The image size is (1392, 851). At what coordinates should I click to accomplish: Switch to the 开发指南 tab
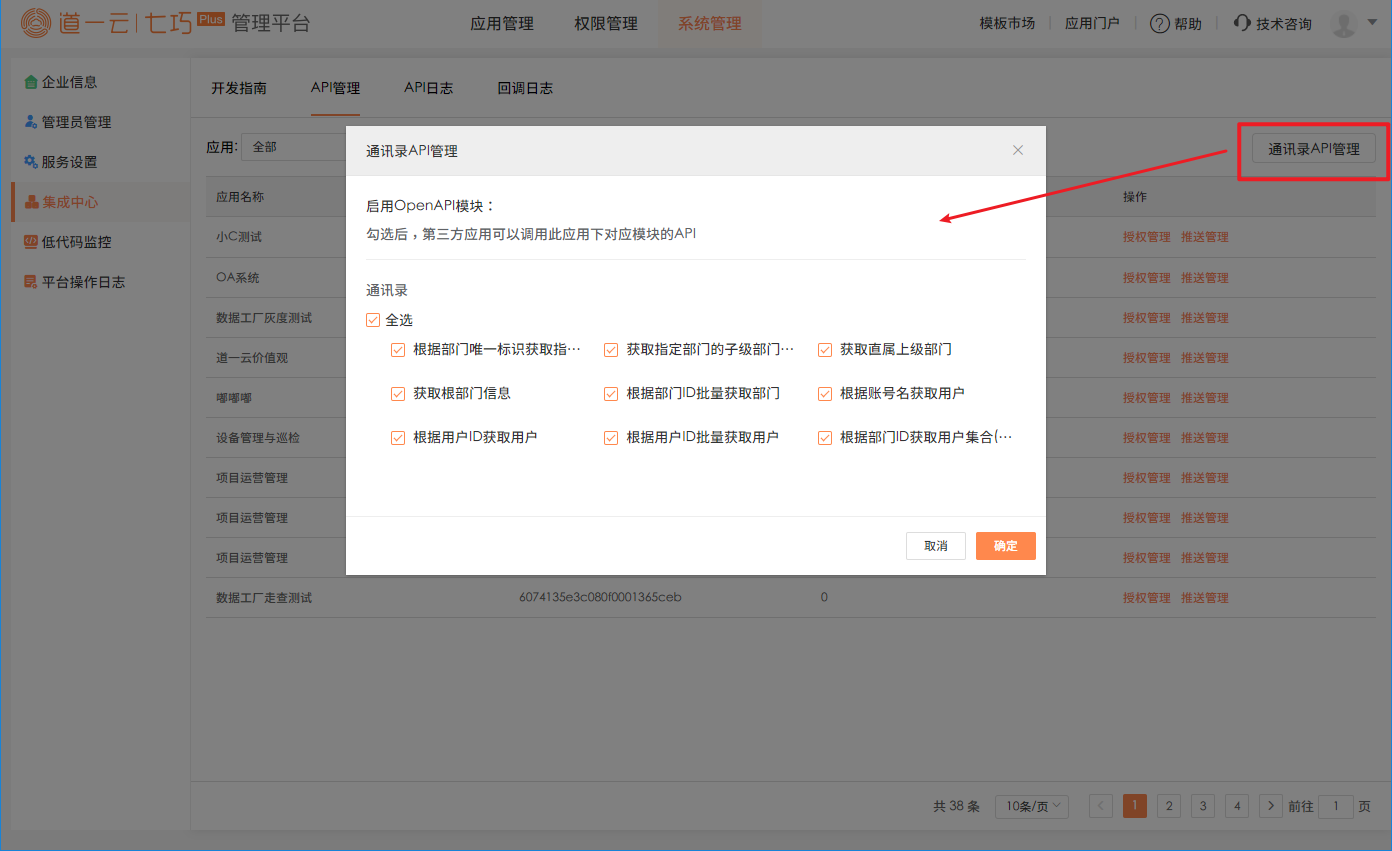tap(239, 88)
